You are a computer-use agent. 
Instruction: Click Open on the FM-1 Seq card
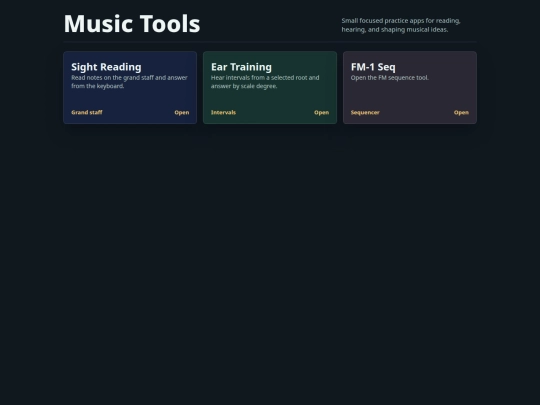point(461,112)
